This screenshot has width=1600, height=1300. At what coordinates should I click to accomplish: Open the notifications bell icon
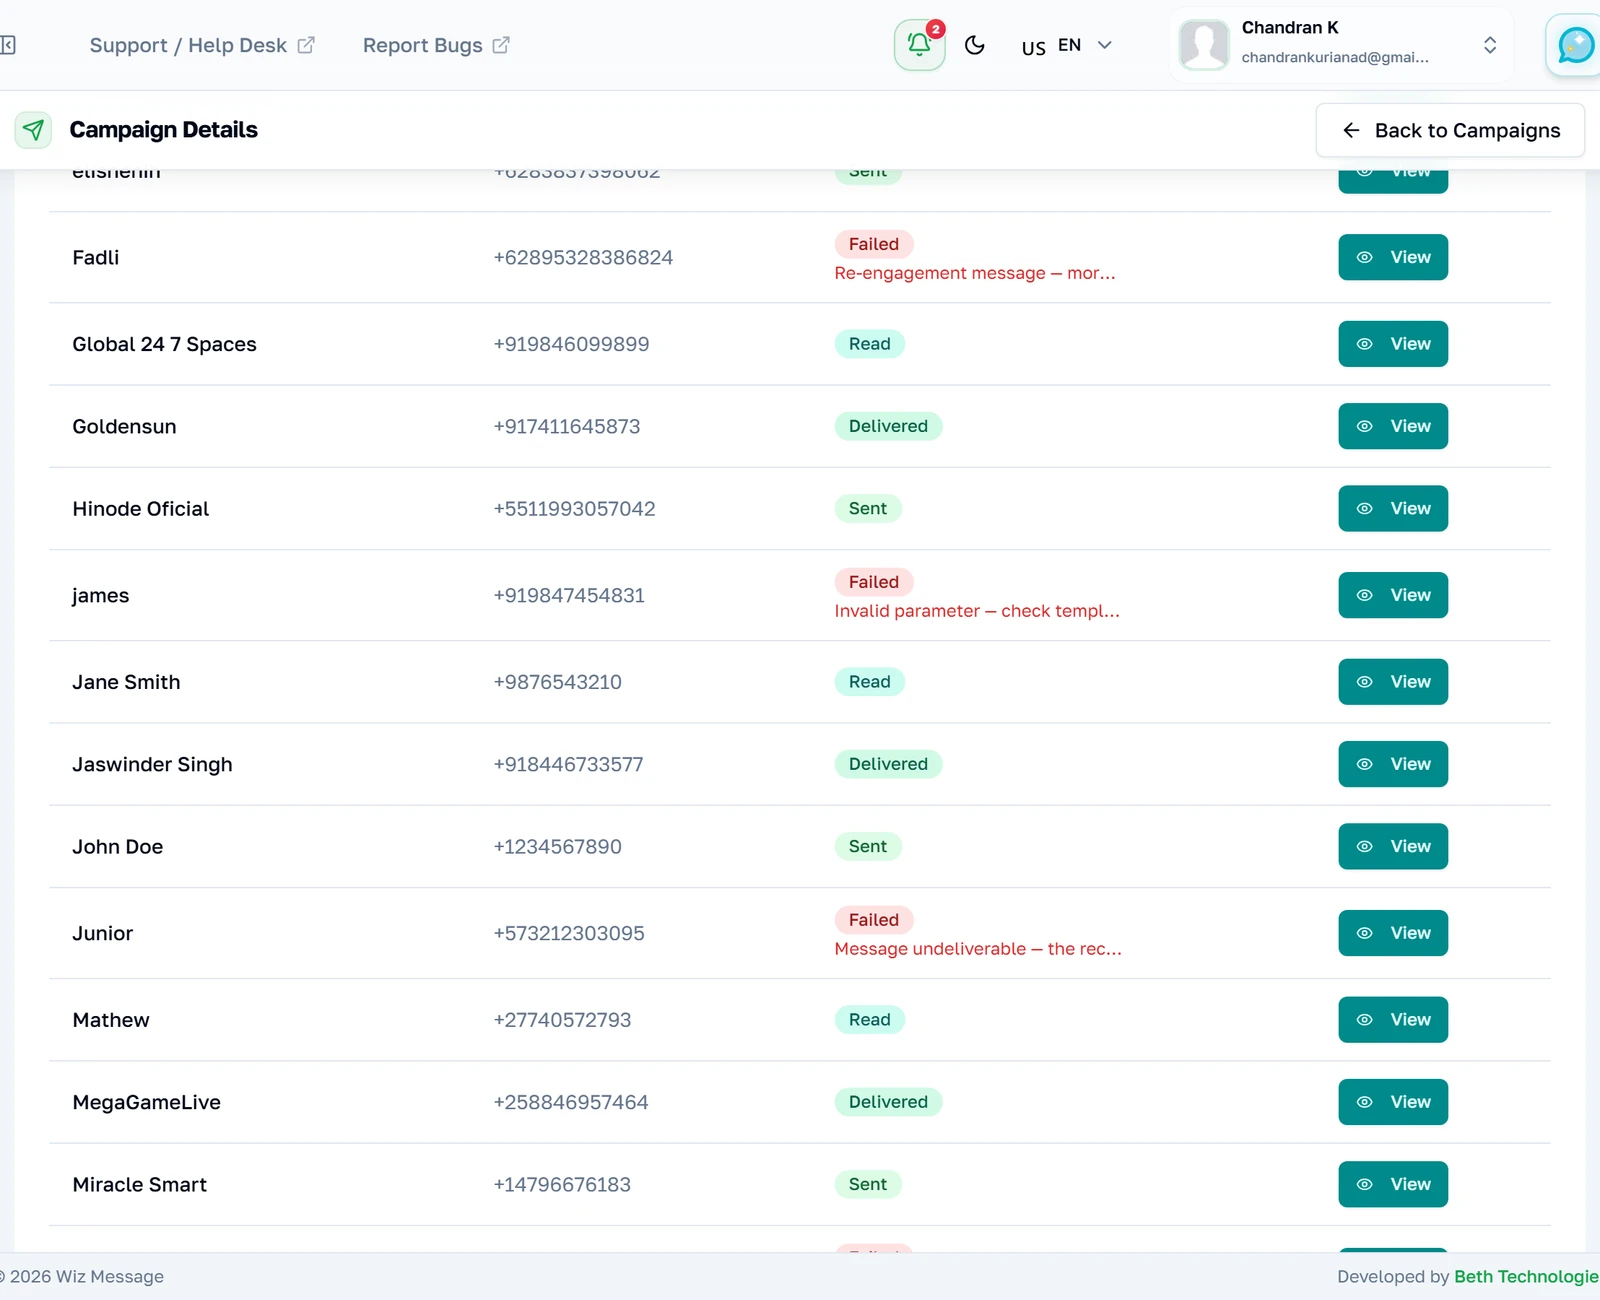(919, 45)
